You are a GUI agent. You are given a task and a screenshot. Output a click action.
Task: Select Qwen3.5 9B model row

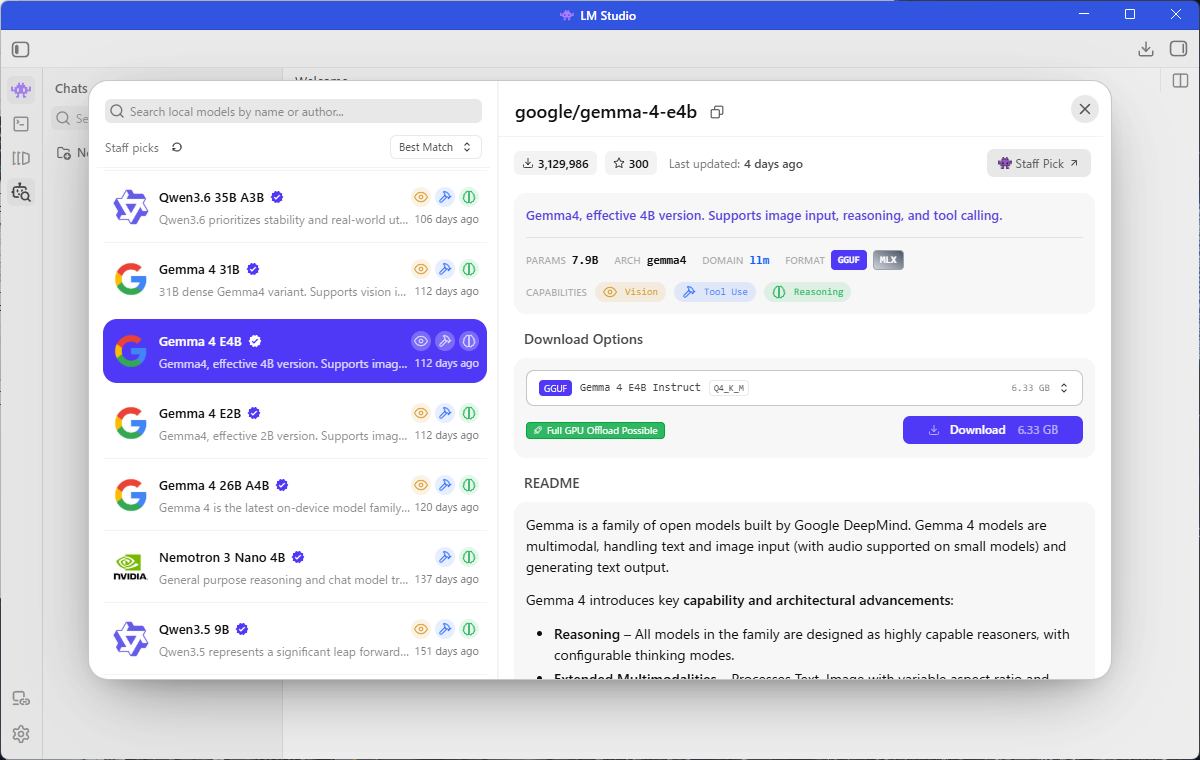pyautogui.click(x=295, y=639)
